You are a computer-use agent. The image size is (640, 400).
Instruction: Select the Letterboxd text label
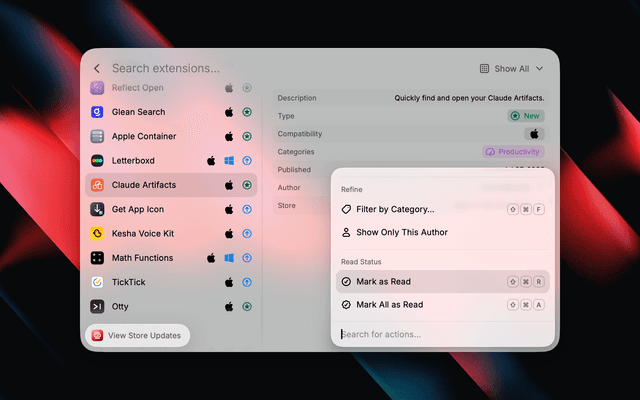(133, 160)
